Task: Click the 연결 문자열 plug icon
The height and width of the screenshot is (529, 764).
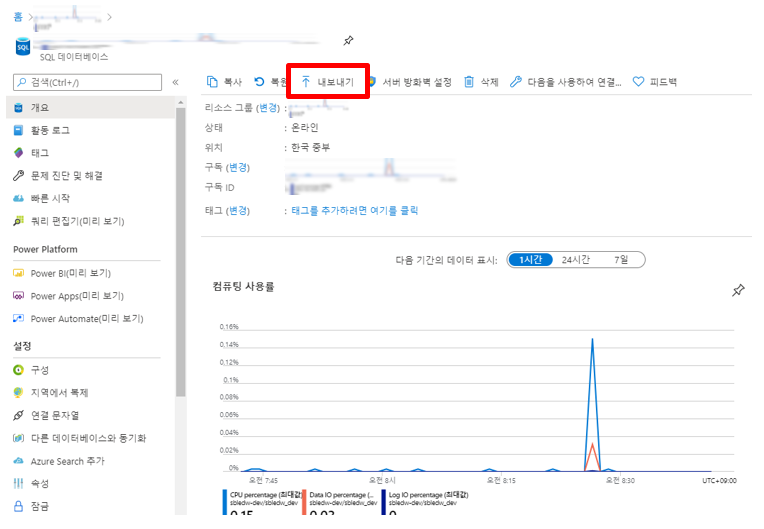Action: 19,415
